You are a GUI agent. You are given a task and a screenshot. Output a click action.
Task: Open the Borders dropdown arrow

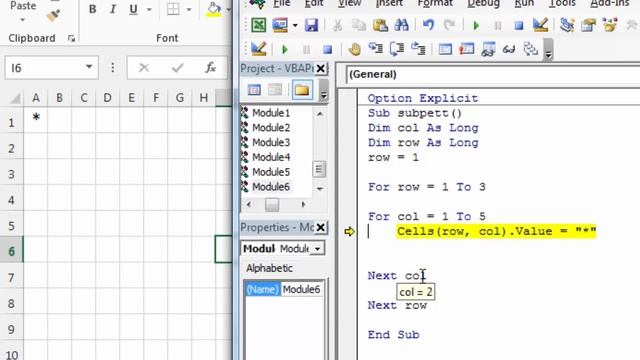[189, 9]
